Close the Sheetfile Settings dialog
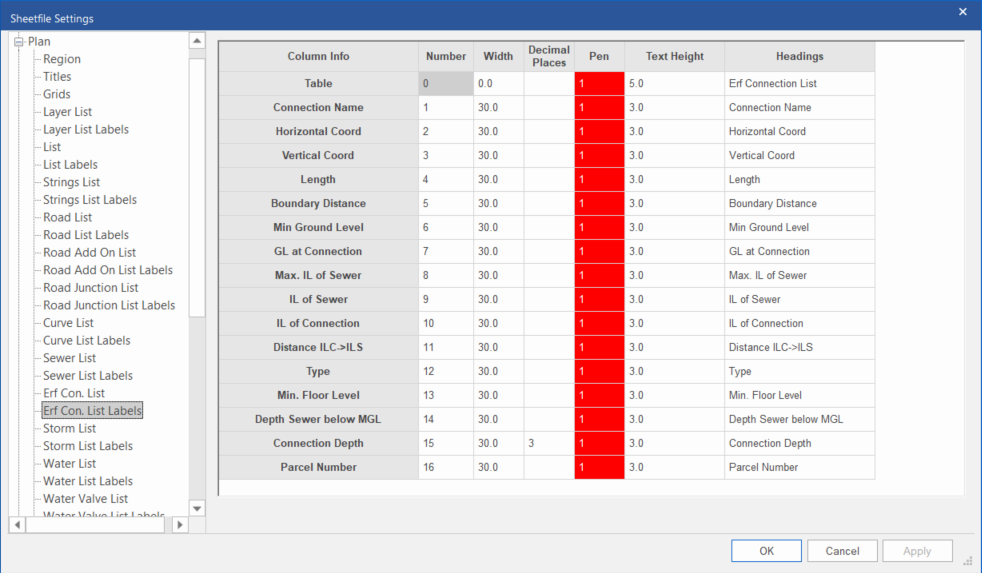 (963, 12)
